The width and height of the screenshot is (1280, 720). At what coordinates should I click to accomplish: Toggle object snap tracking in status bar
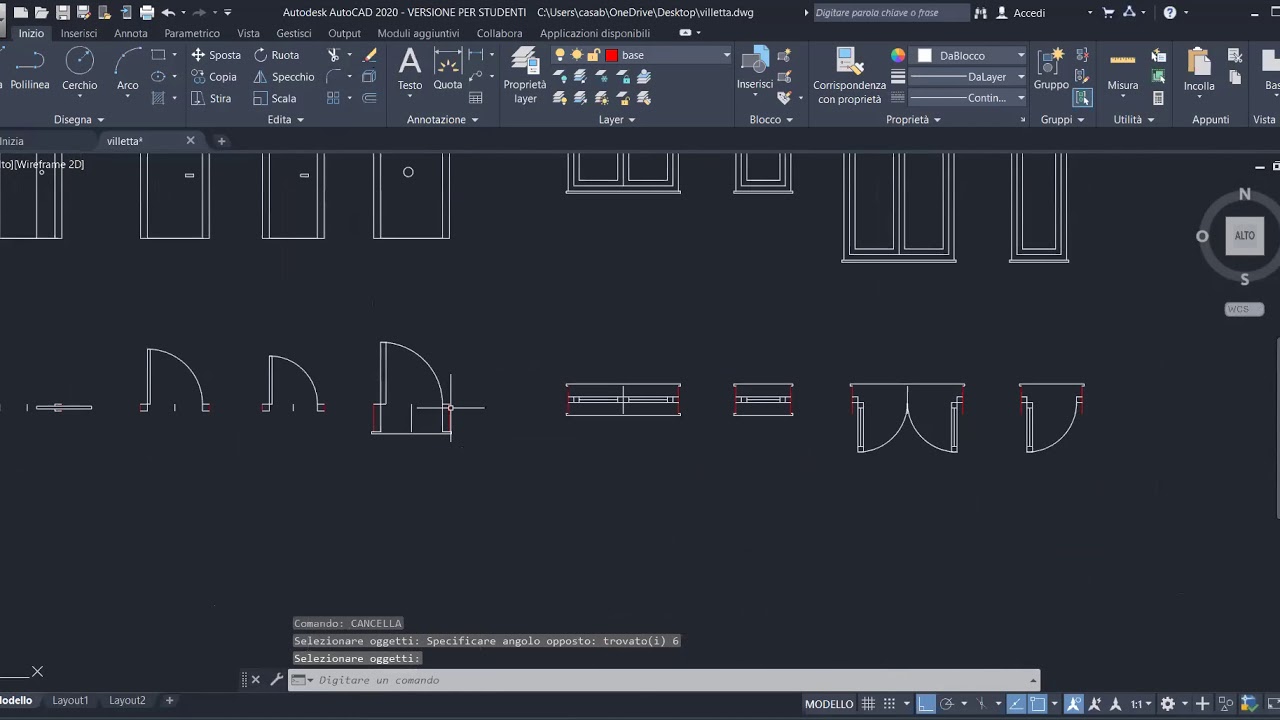pyautogui.click(x=1016, y=704)
